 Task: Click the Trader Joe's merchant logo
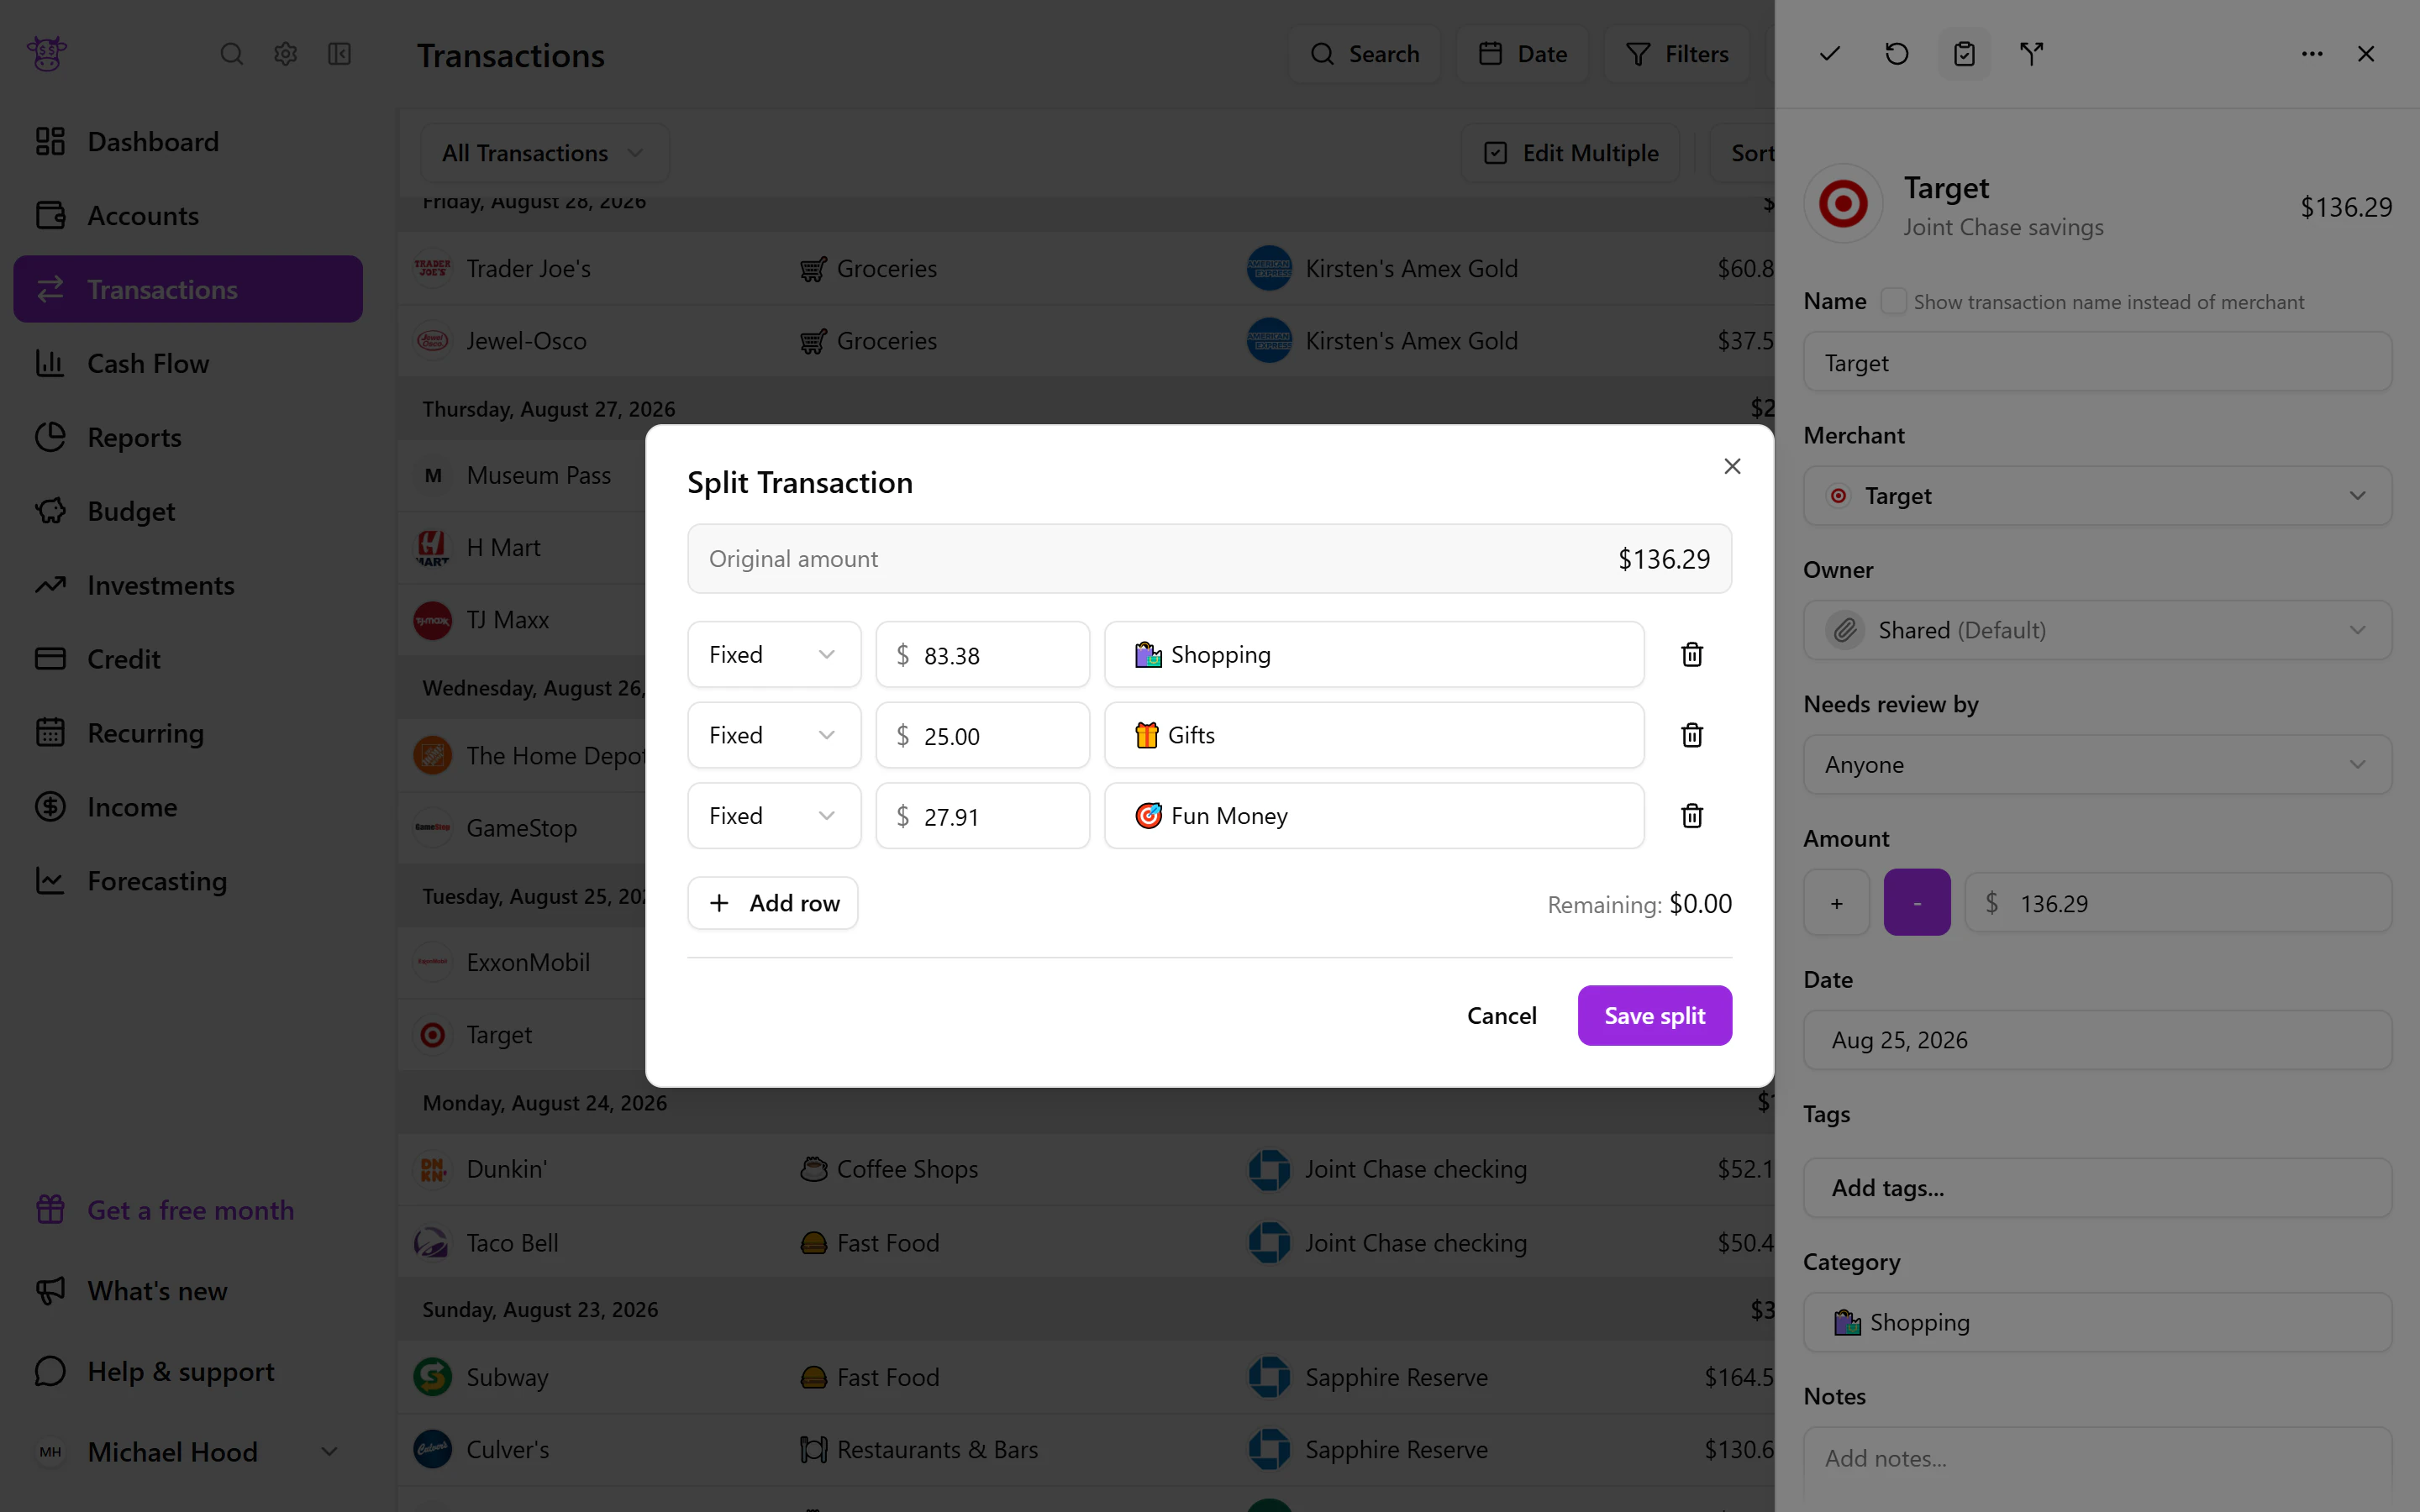point(432,268)
